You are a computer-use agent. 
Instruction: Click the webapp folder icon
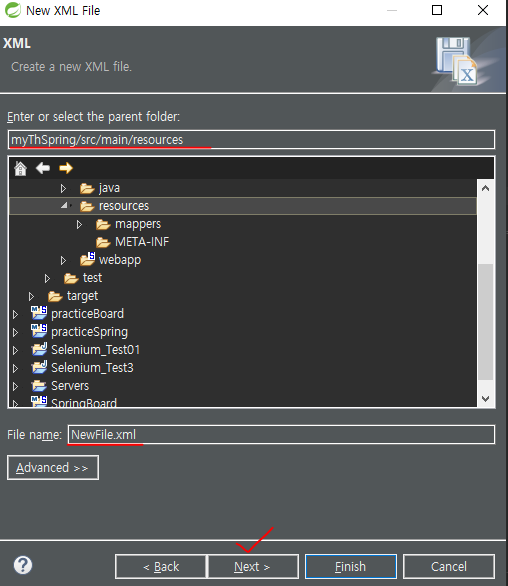point(87,259)
